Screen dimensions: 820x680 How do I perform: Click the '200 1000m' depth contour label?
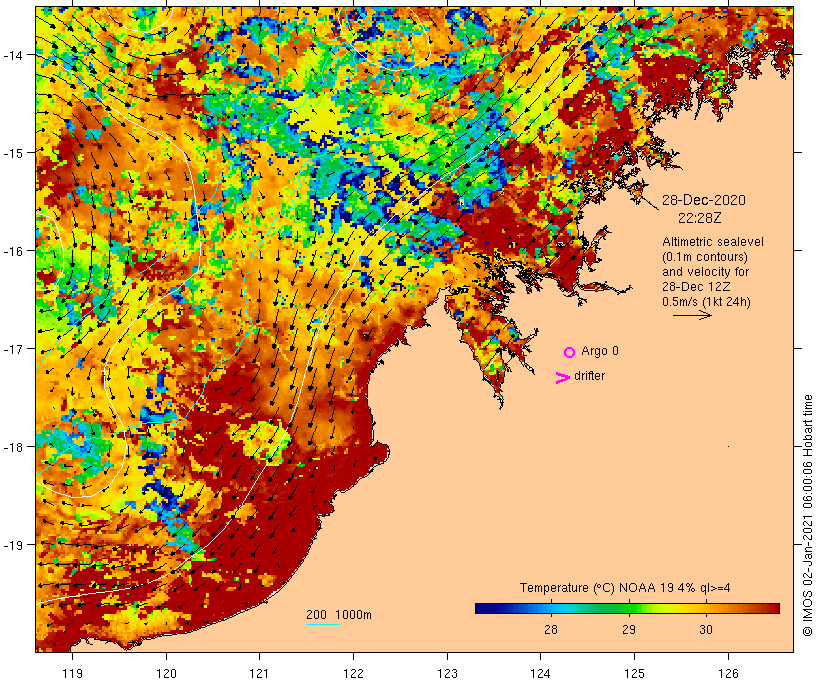click(x=339, y=615)
